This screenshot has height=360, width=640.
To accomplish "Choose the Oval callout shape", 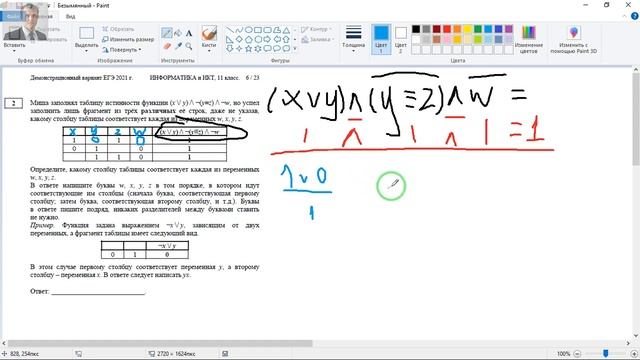I will point(277,49).
